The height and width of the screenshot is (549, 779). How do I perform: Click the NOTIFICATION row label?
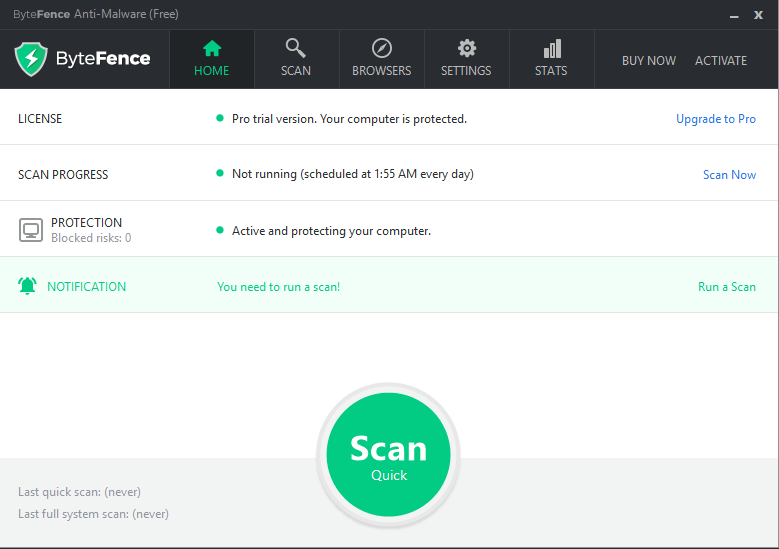pyautogui.click(x=86, y=287)
